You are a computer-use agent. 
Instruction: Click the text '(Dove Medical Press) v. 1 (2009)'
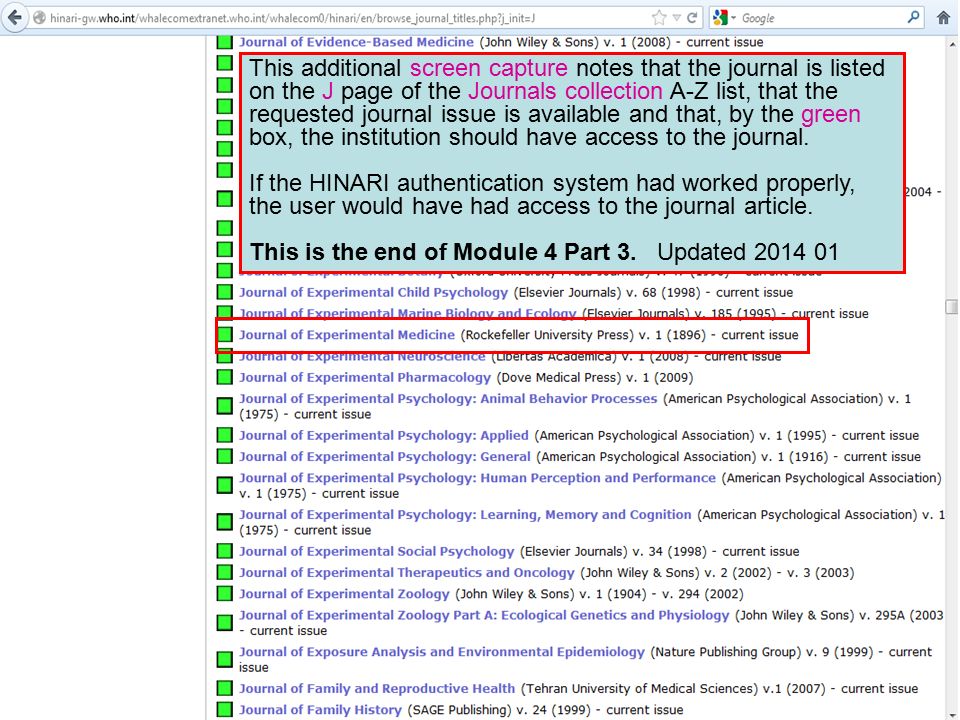595,377
